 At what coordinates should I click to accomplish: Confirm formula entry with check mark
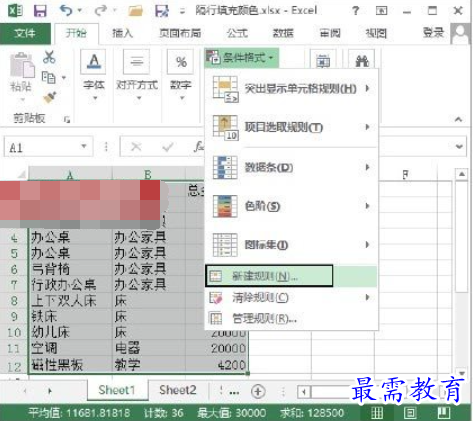tap(168, 147)
